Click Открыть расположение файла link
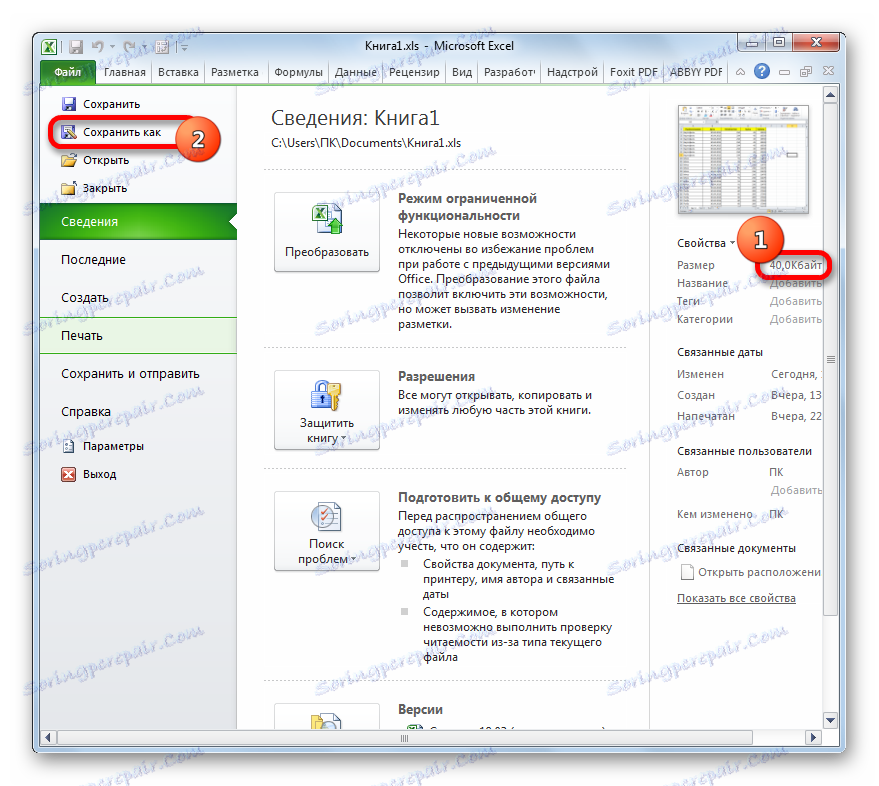 click(x=751, y=572)
